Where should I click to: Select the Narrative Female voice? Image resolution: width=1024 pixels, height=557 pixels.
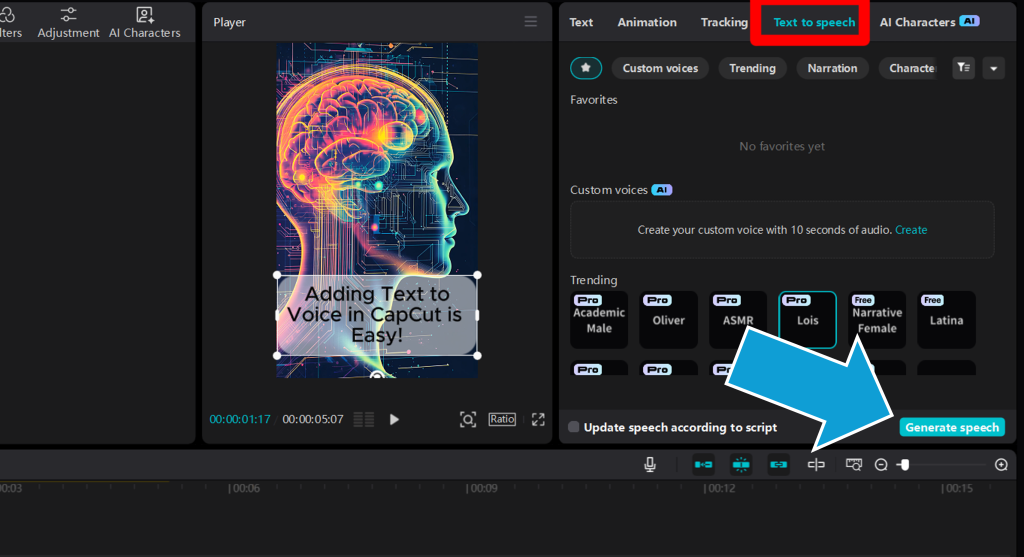(x=876, y=320)
